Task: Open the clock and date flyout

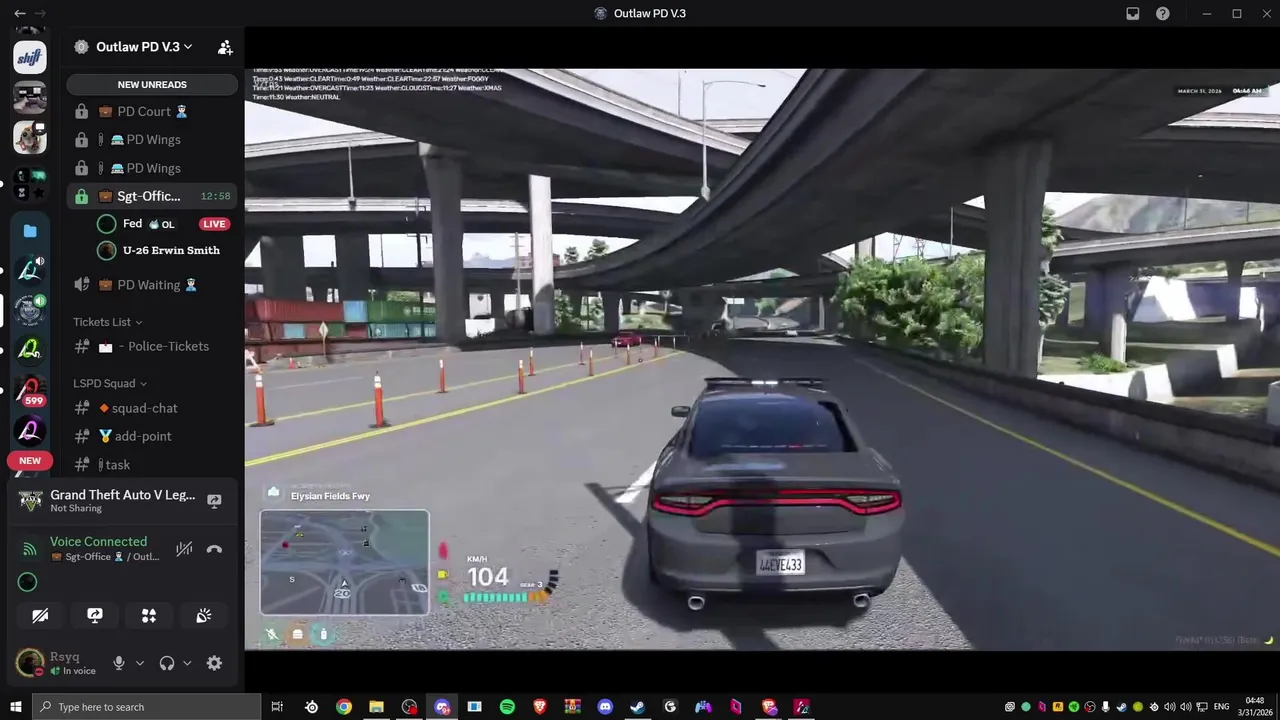Action: tap(1255, 707)
